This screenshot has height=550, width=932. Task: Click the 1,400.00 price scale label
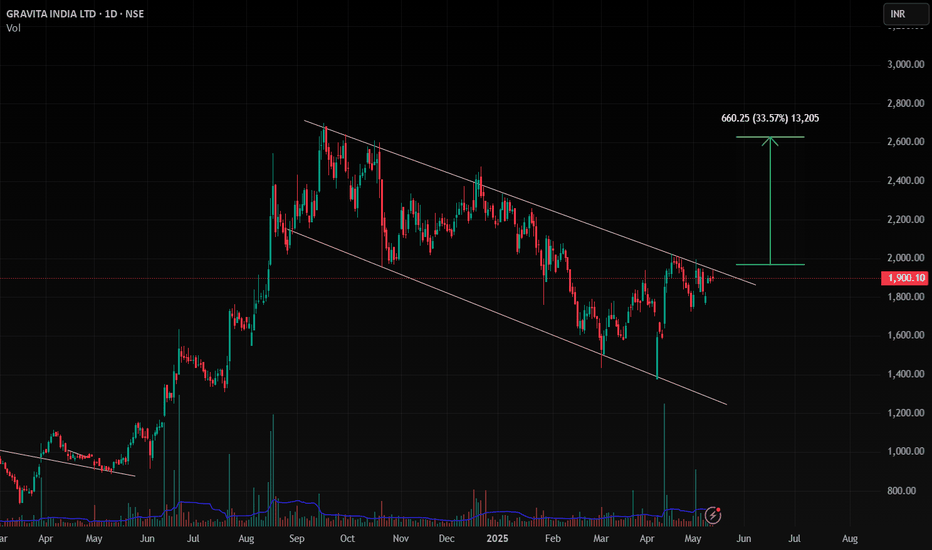pos(905,374)
